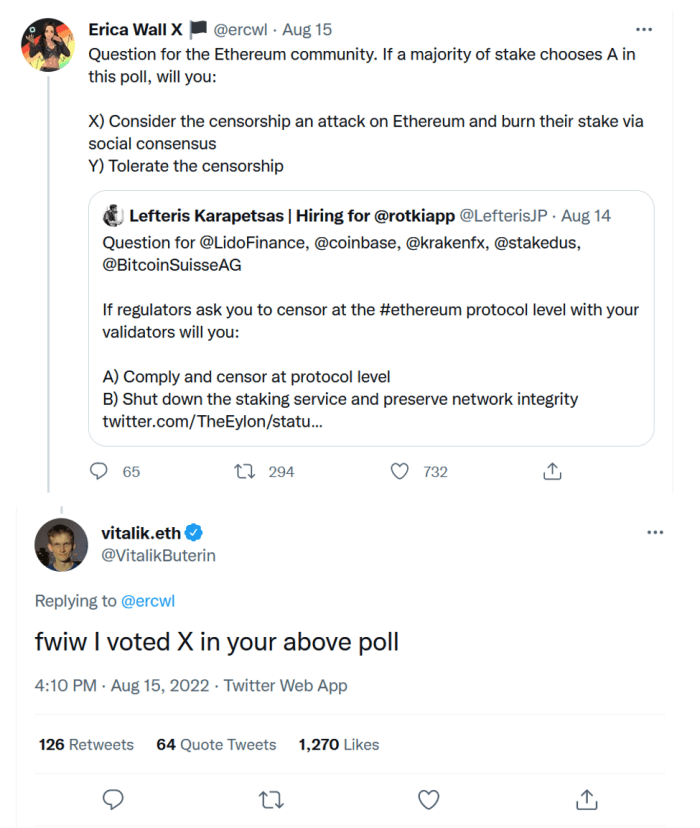Reply to vitalik.eth's tweet
Image resolution: width=700 pixels, height=828 pixels.
(113, 799)
